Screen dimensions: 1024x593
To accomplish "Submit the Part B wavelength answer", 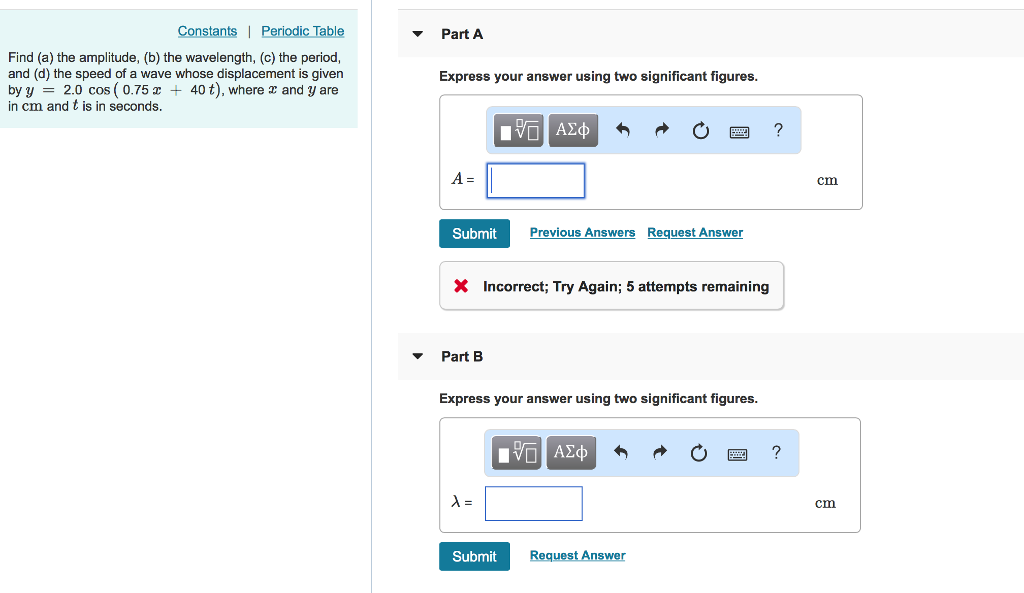I will [474, 556].
